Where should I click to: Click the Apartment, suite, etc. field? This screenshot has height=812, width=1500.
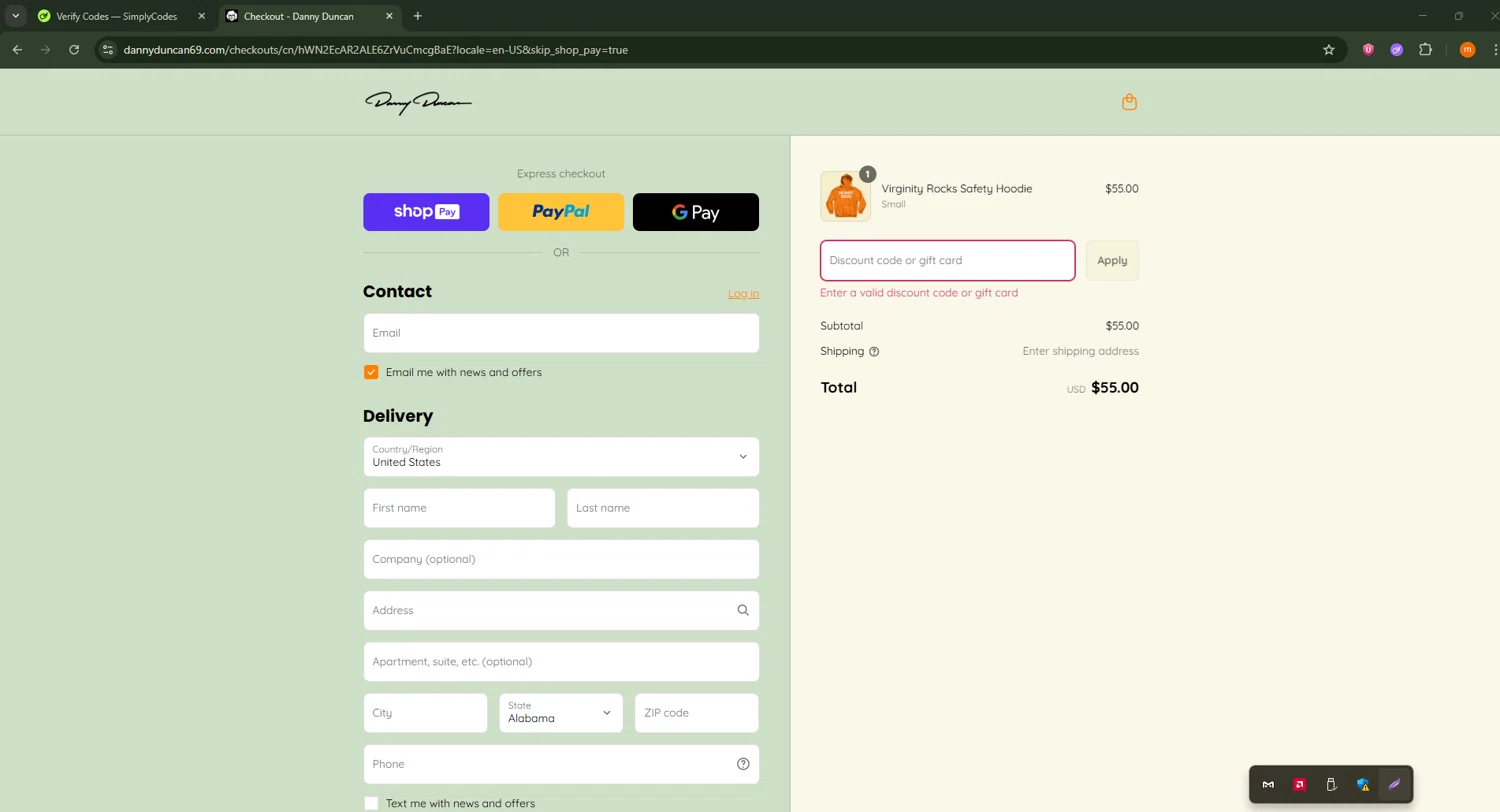pos(561,662)
